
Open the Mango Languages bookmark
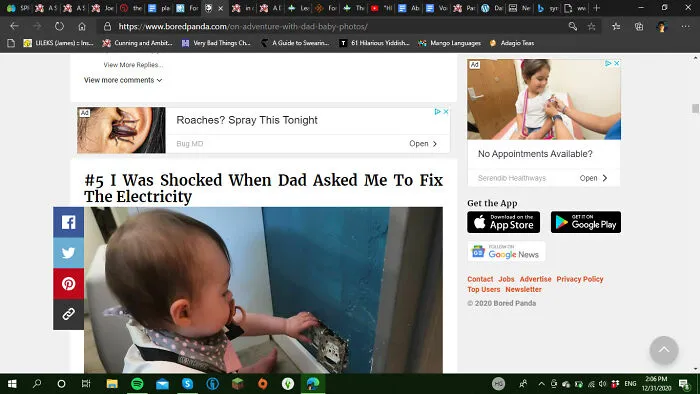[x=449, y=43]
